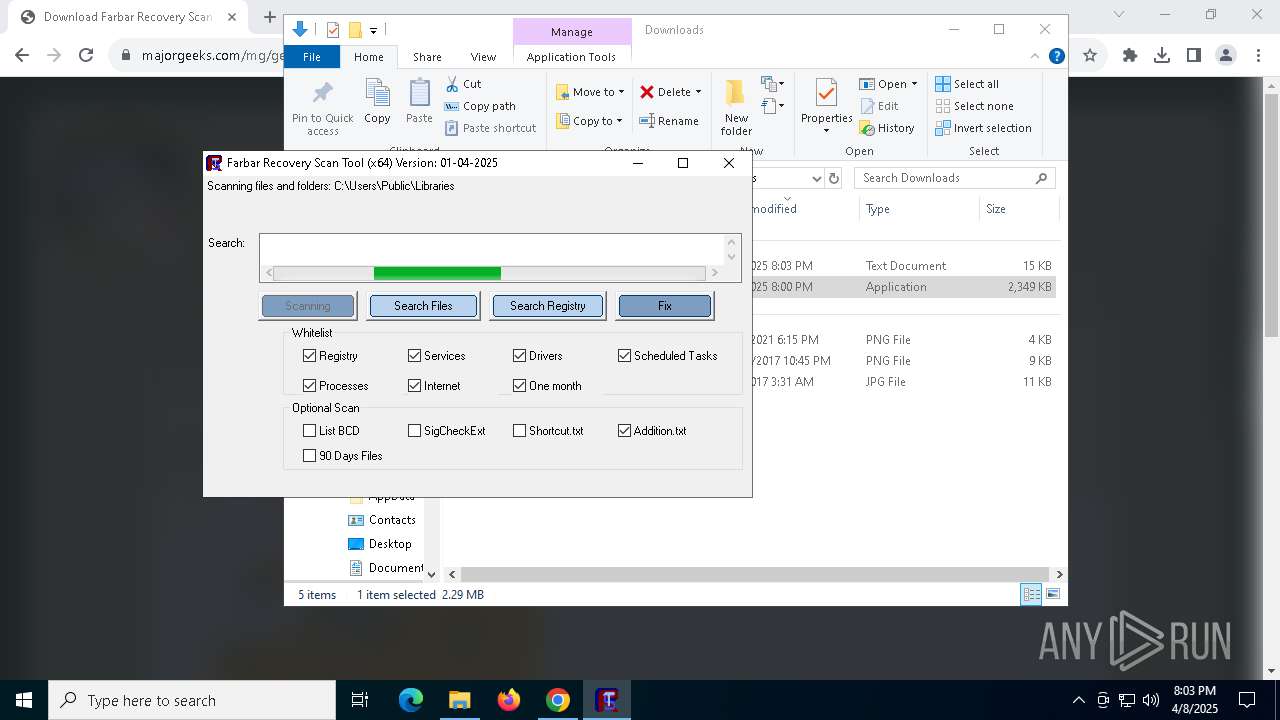Click Search Downloads field
1280x720 pixels.
click(x=954, y=178)
